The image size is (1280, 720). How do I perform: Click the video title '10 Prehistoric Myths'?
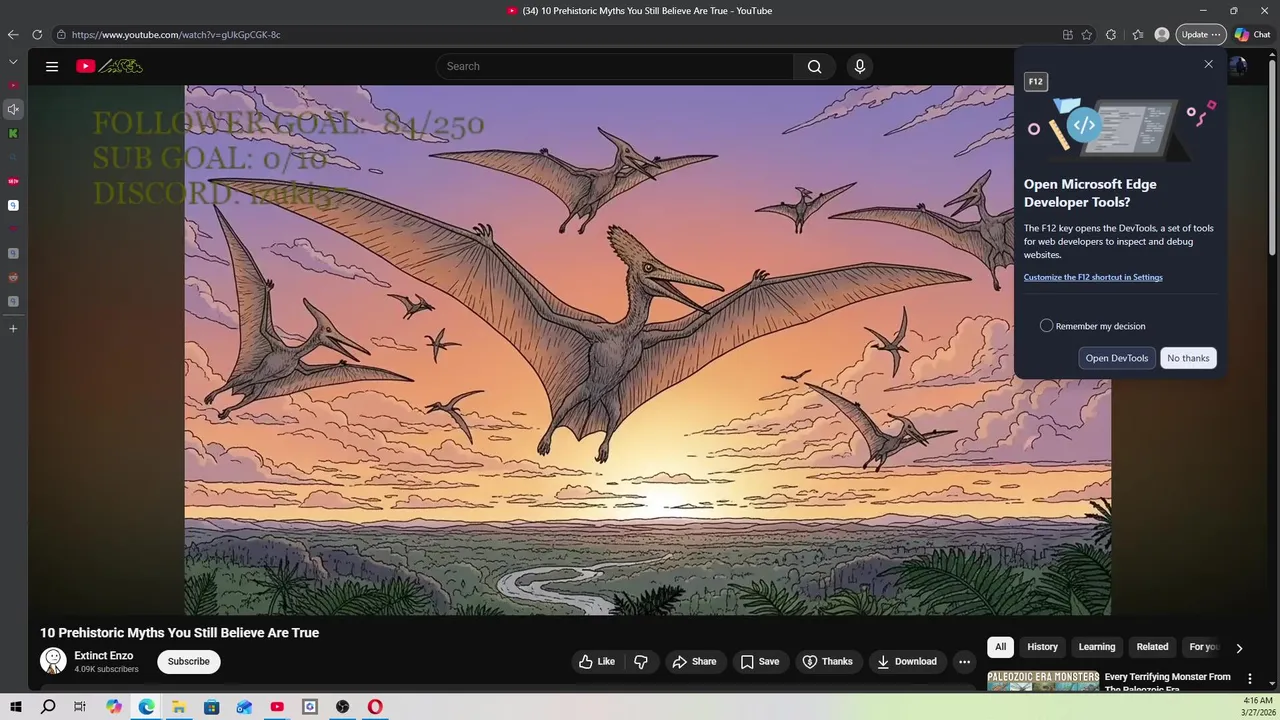coord(179,633)
